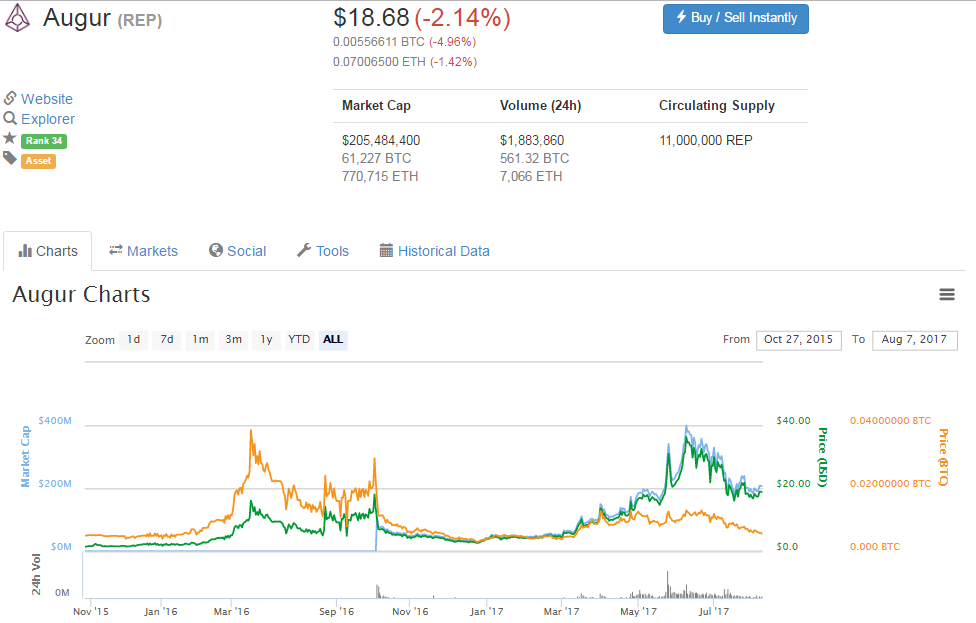The image size is (976, 623).
Task: Click the Nov '16 x-axis label
Action: coord(410,611)
